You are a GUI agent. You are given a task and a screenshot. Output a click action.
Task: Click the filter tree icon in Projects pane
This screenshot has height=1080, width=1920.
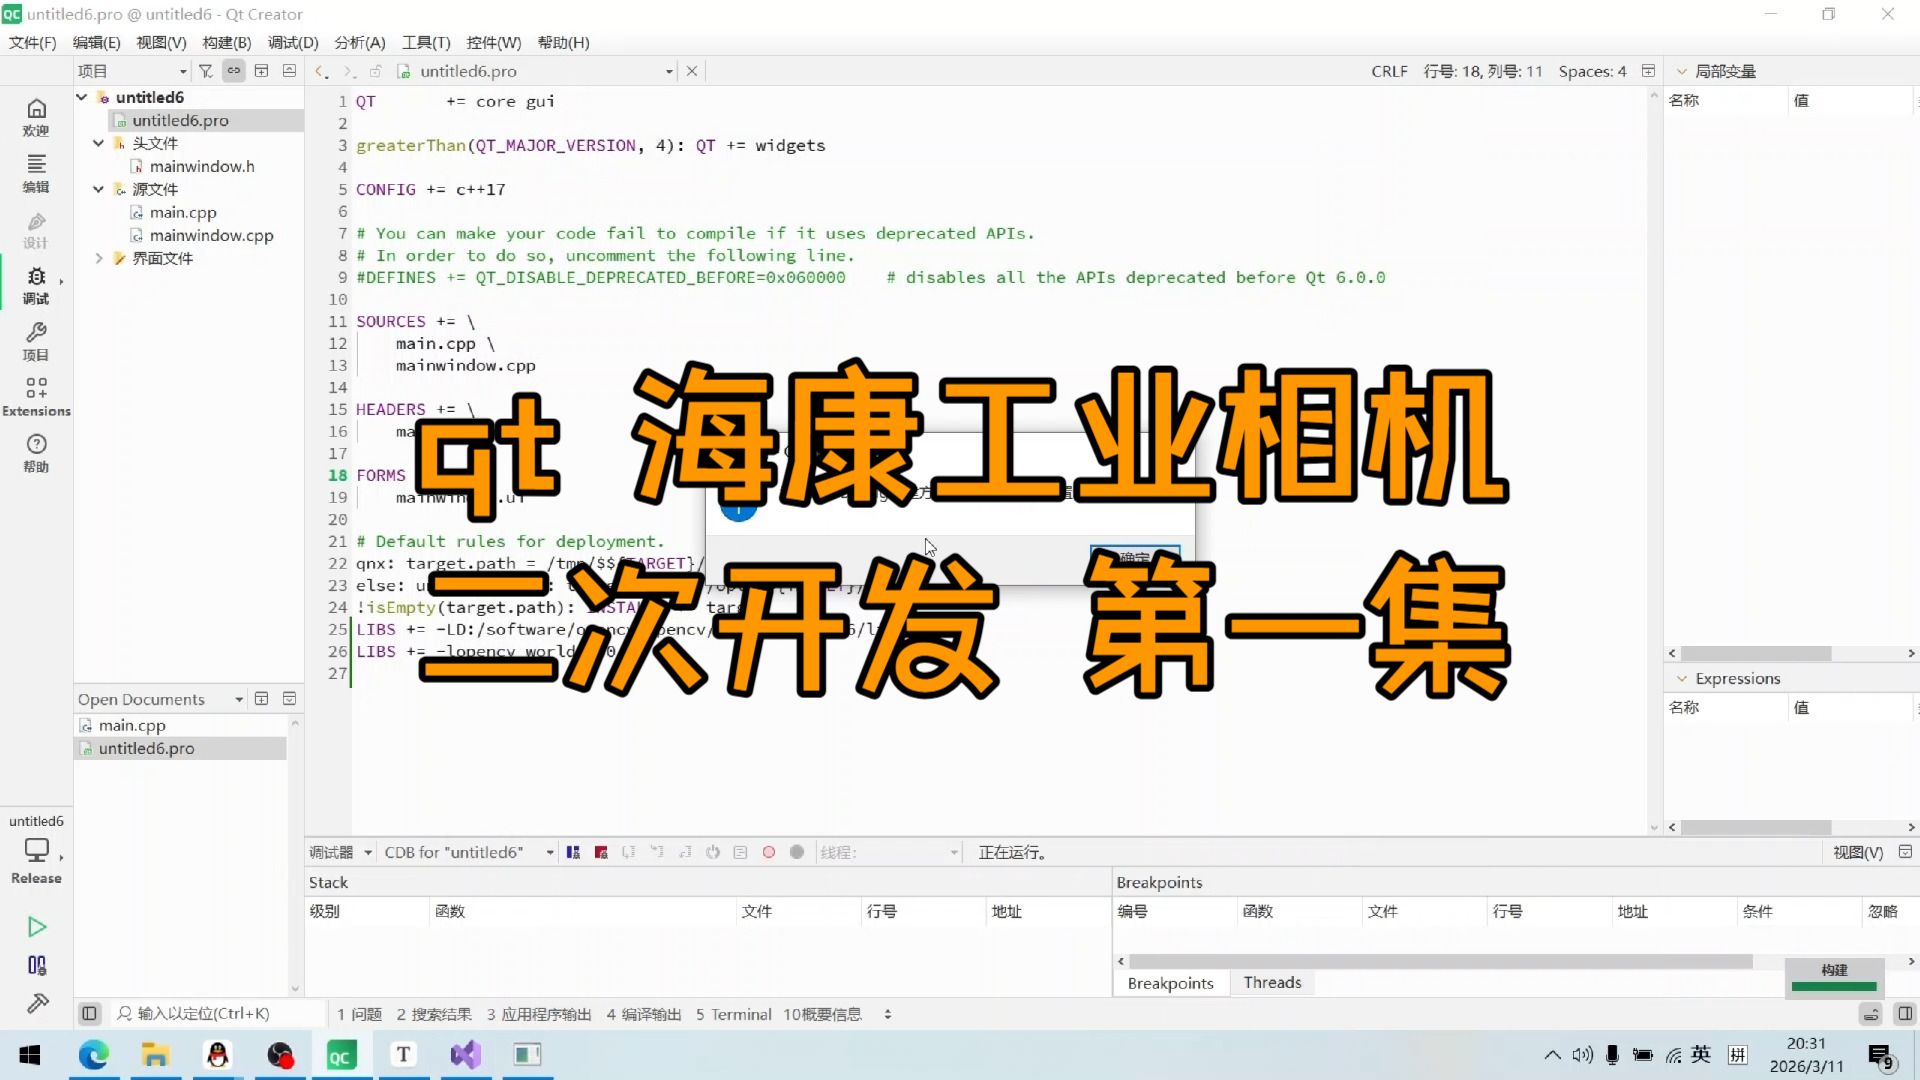pos(205,71)
